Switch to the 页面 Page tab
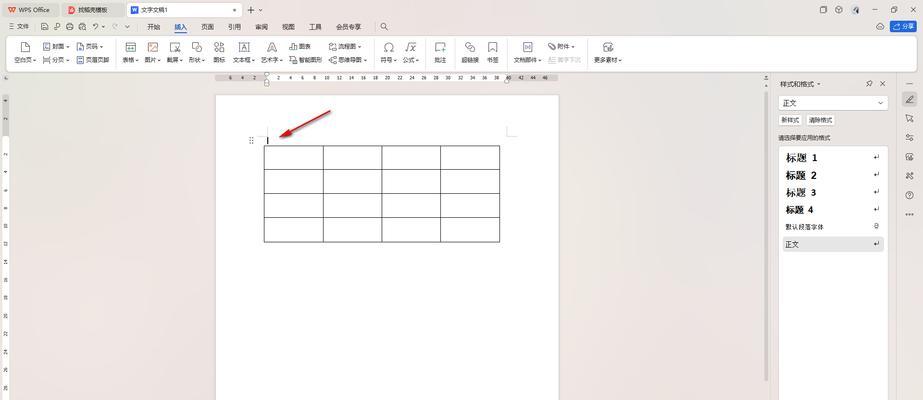Image resolution: width=923 pixels, height=400 pixels. tap(207, 27)
